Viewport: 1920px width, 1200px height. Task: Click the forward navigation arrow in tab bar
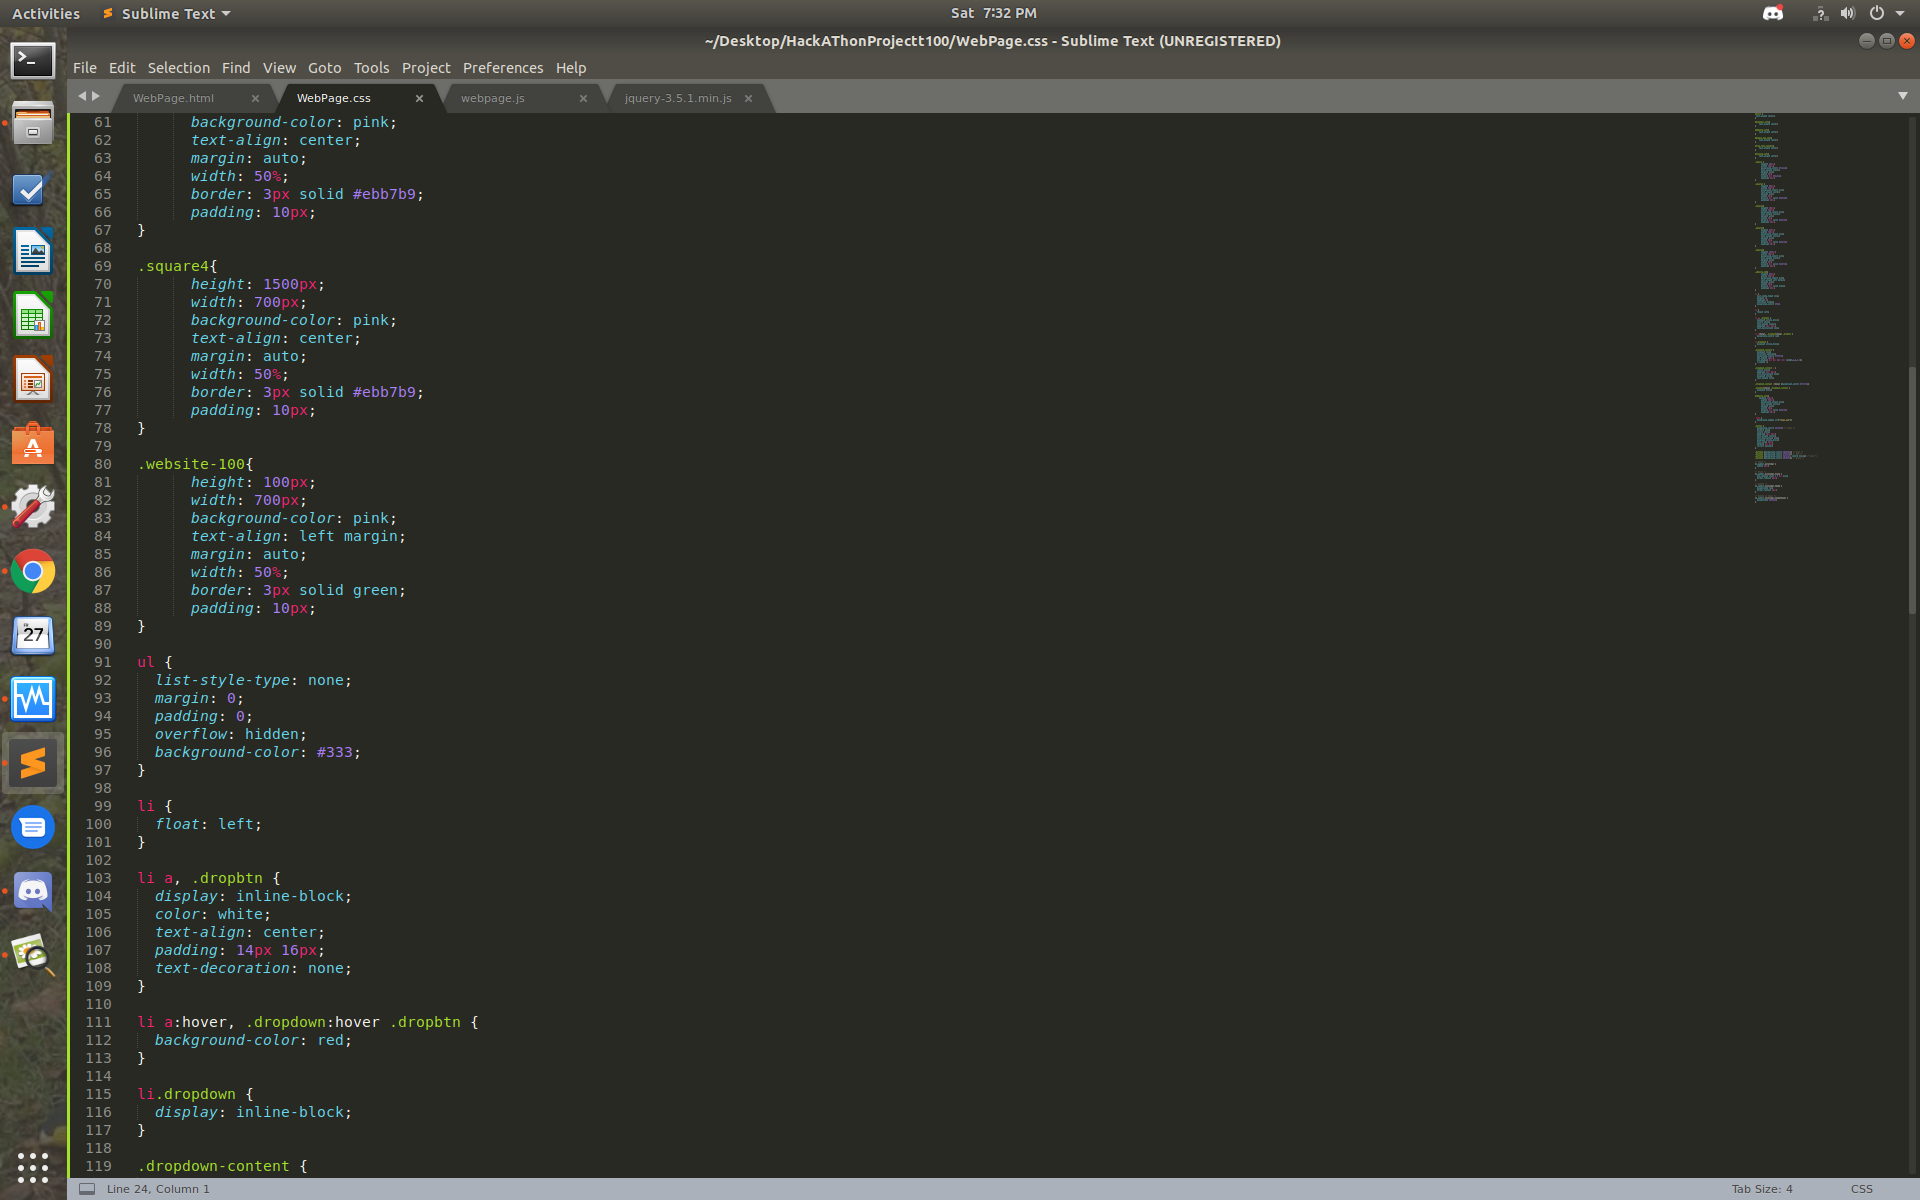tap(96, 96)
